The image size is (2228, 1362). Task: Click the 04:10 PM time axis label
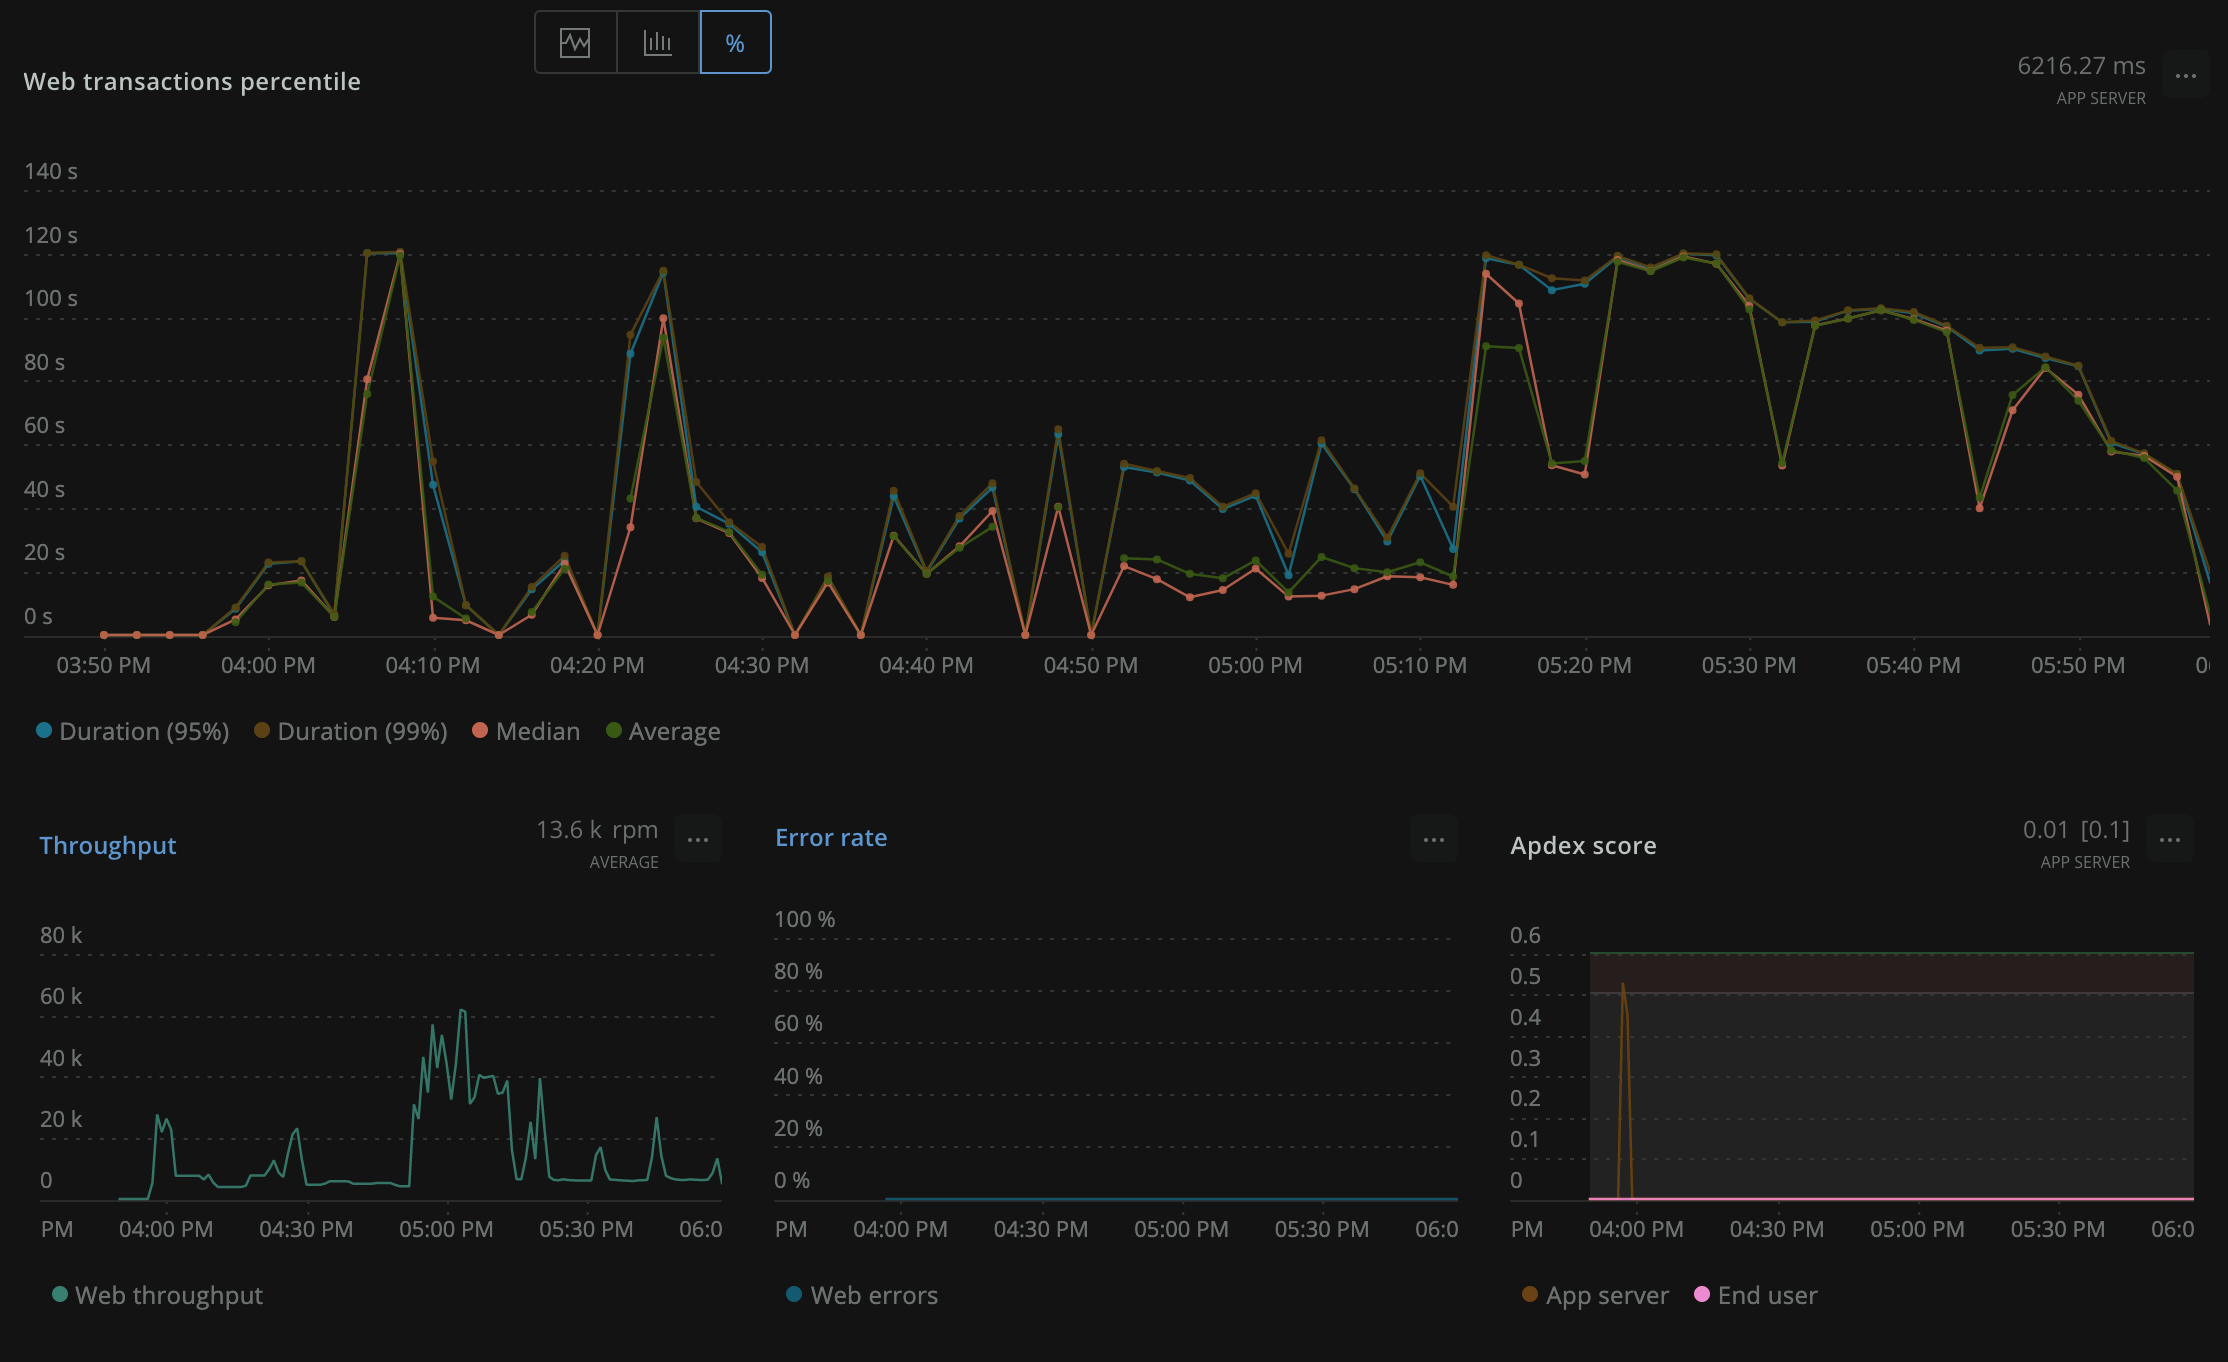433,665
